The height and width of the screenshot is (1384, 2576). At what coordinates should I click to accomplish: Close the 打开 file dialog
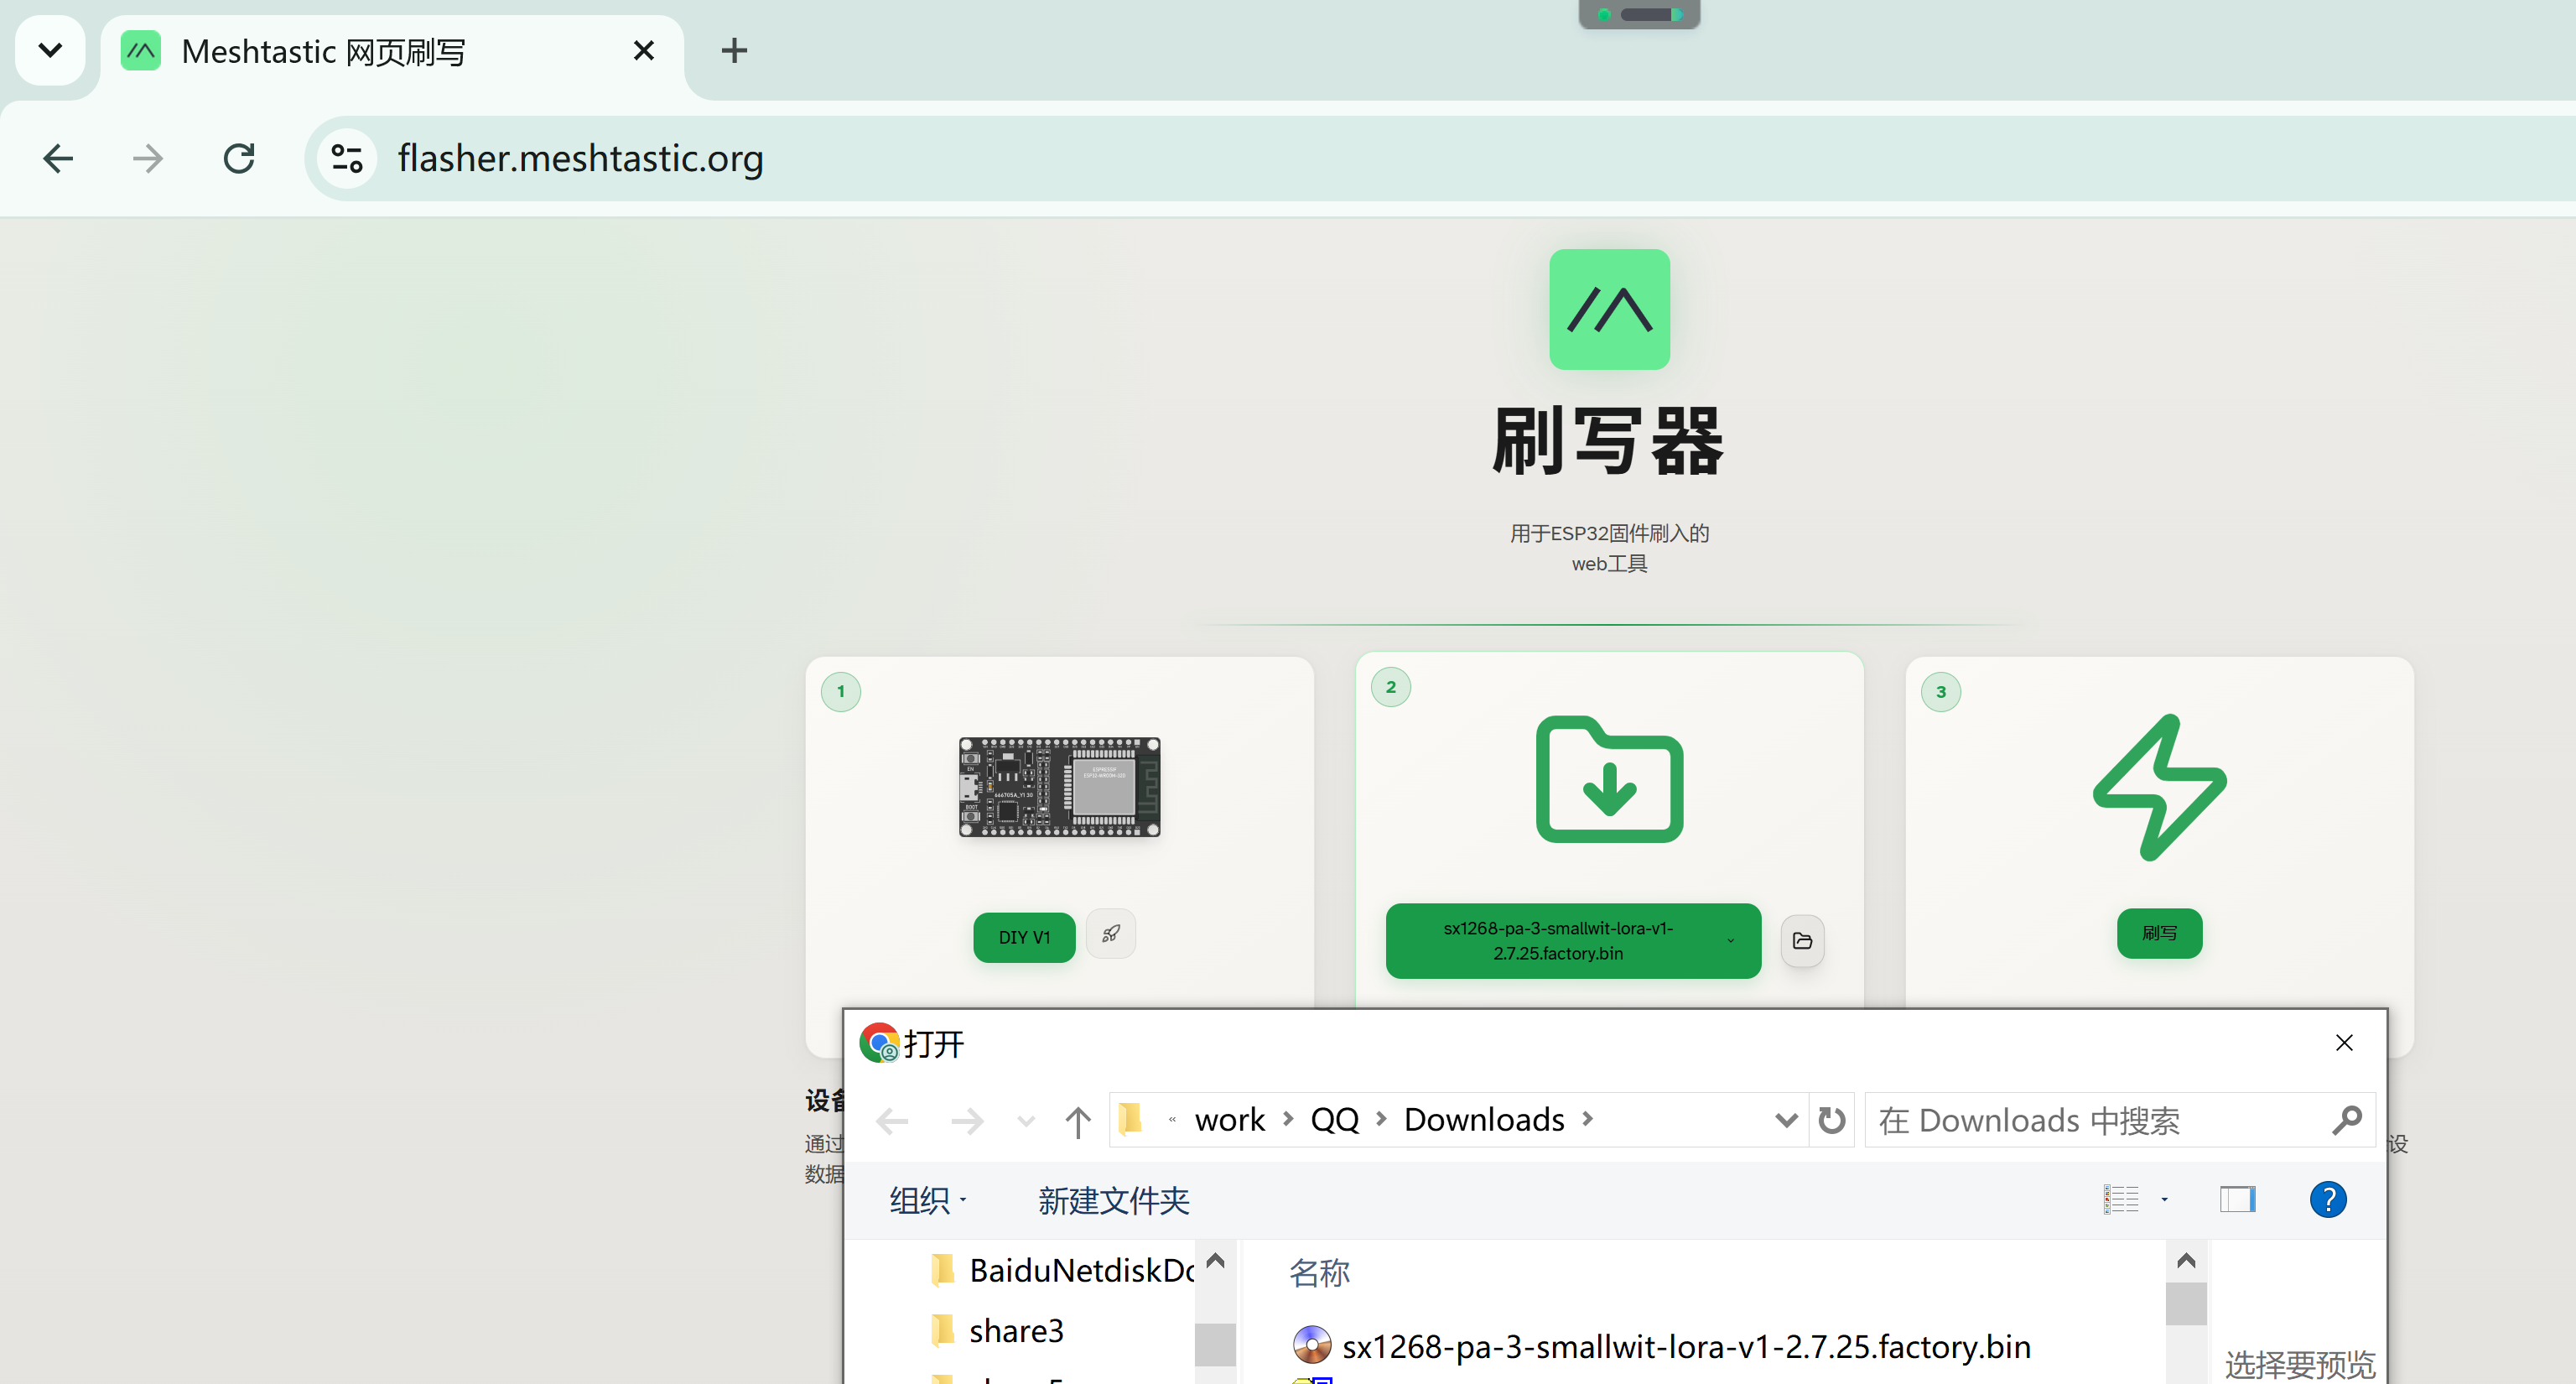(x=2344, y=1042)
